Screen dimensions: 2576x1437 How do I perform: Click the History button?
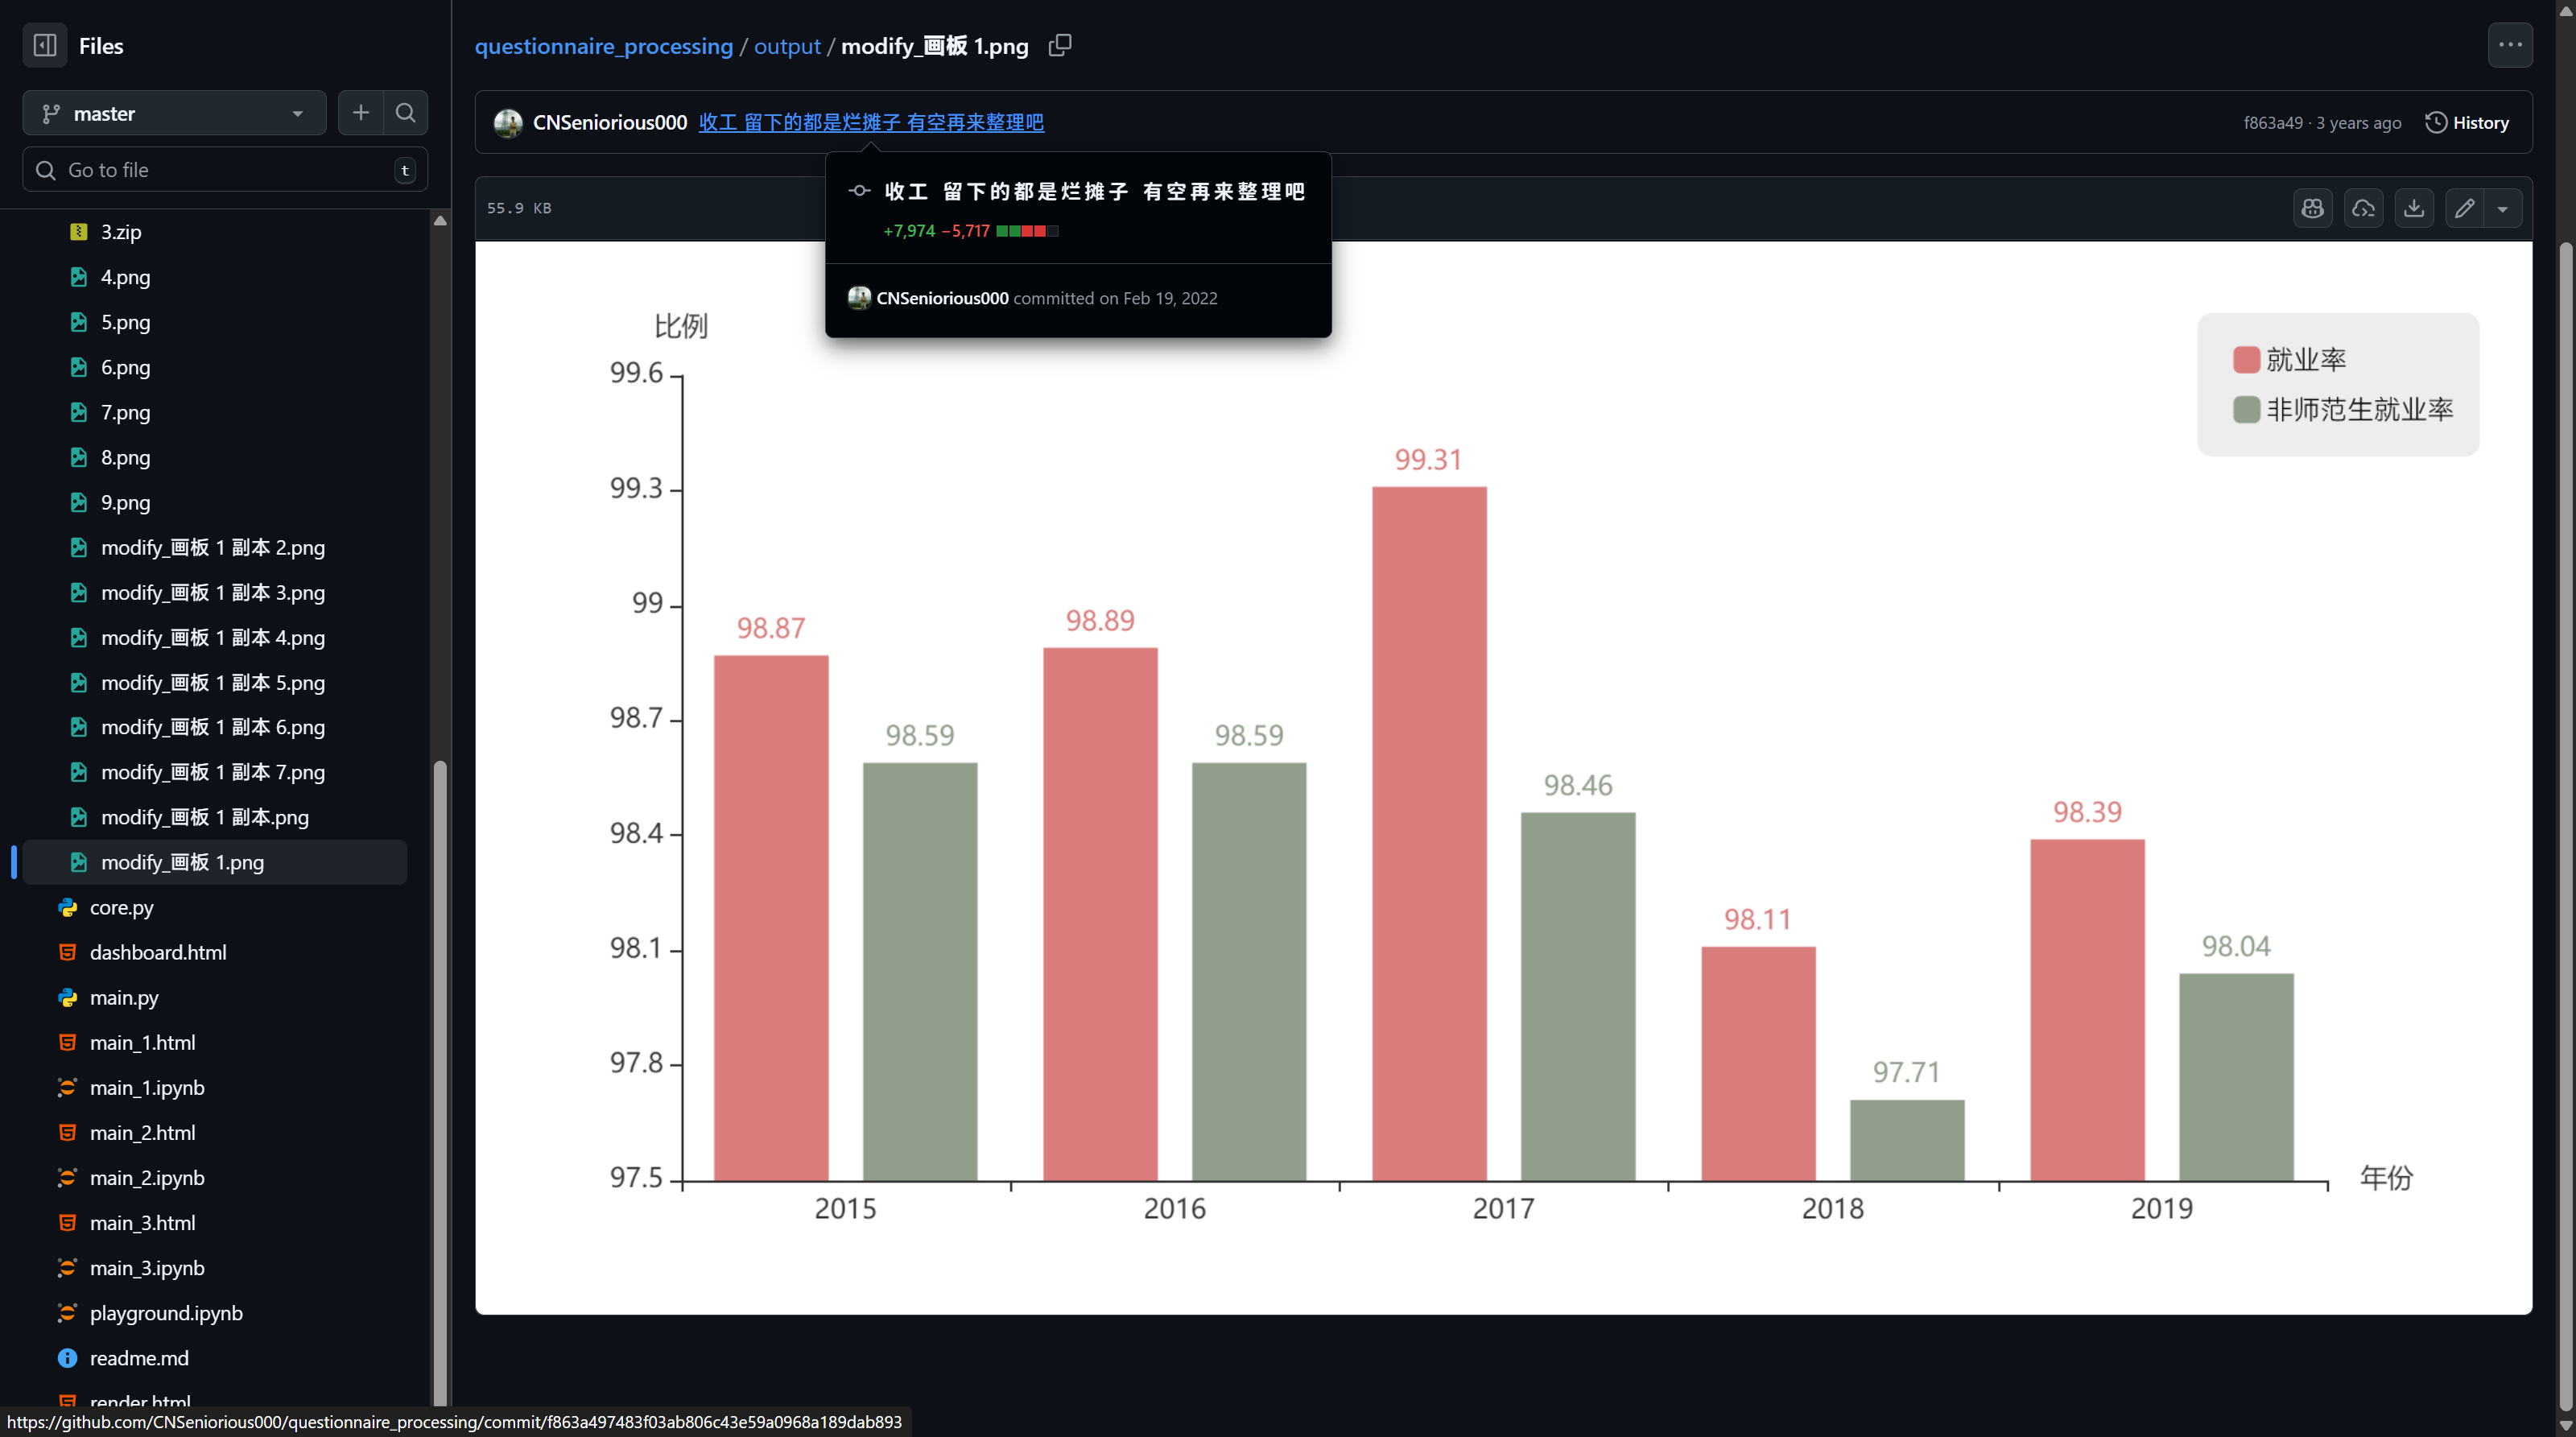click(2467, 122)
